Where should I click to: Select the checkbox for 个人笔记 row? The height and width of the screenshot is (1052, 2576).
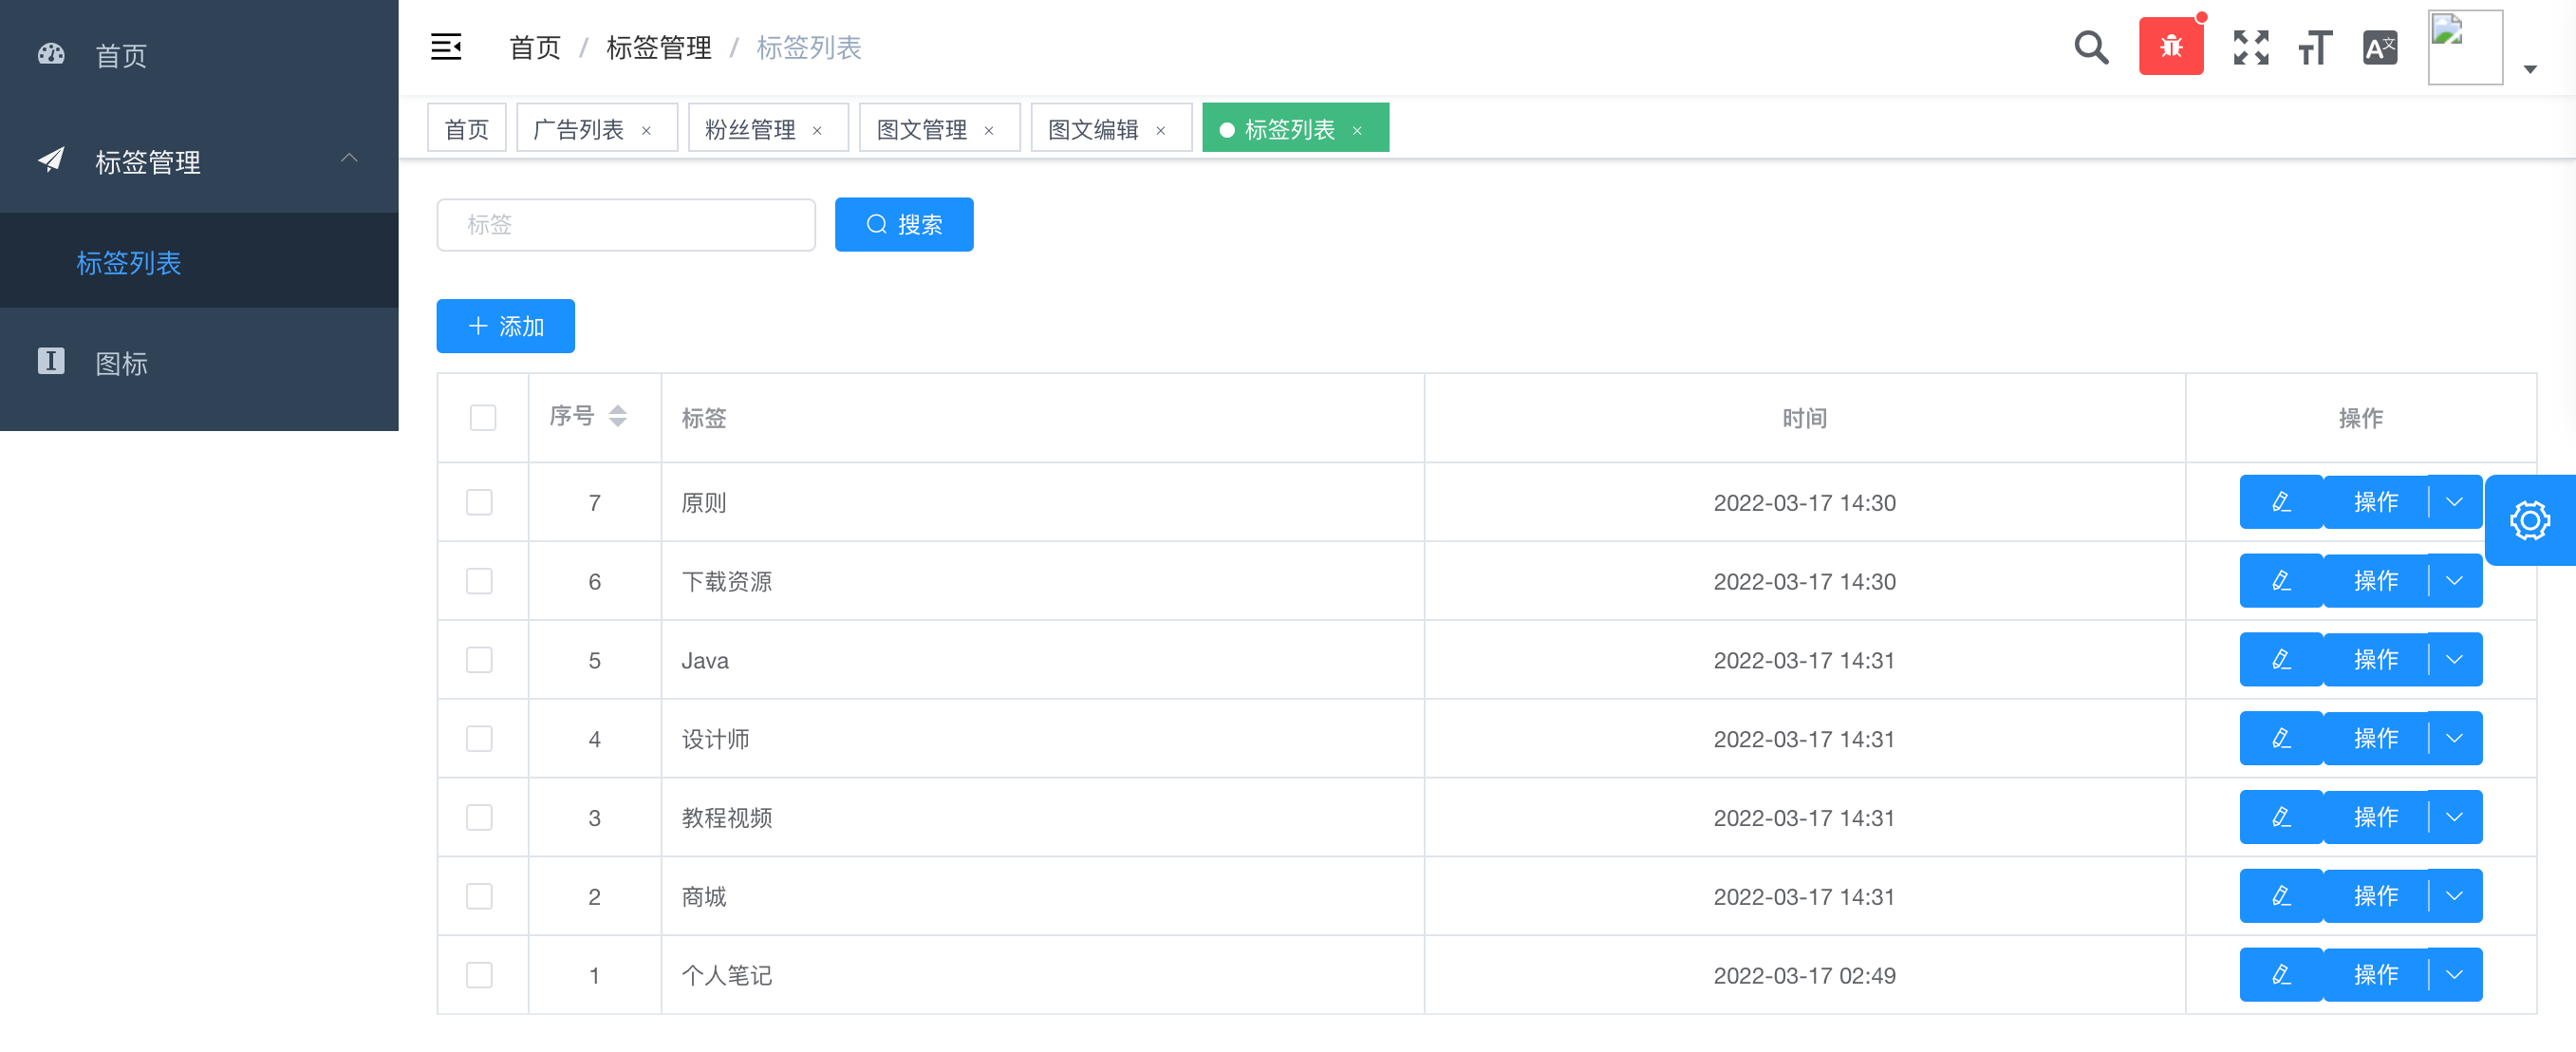pos(480,975)
